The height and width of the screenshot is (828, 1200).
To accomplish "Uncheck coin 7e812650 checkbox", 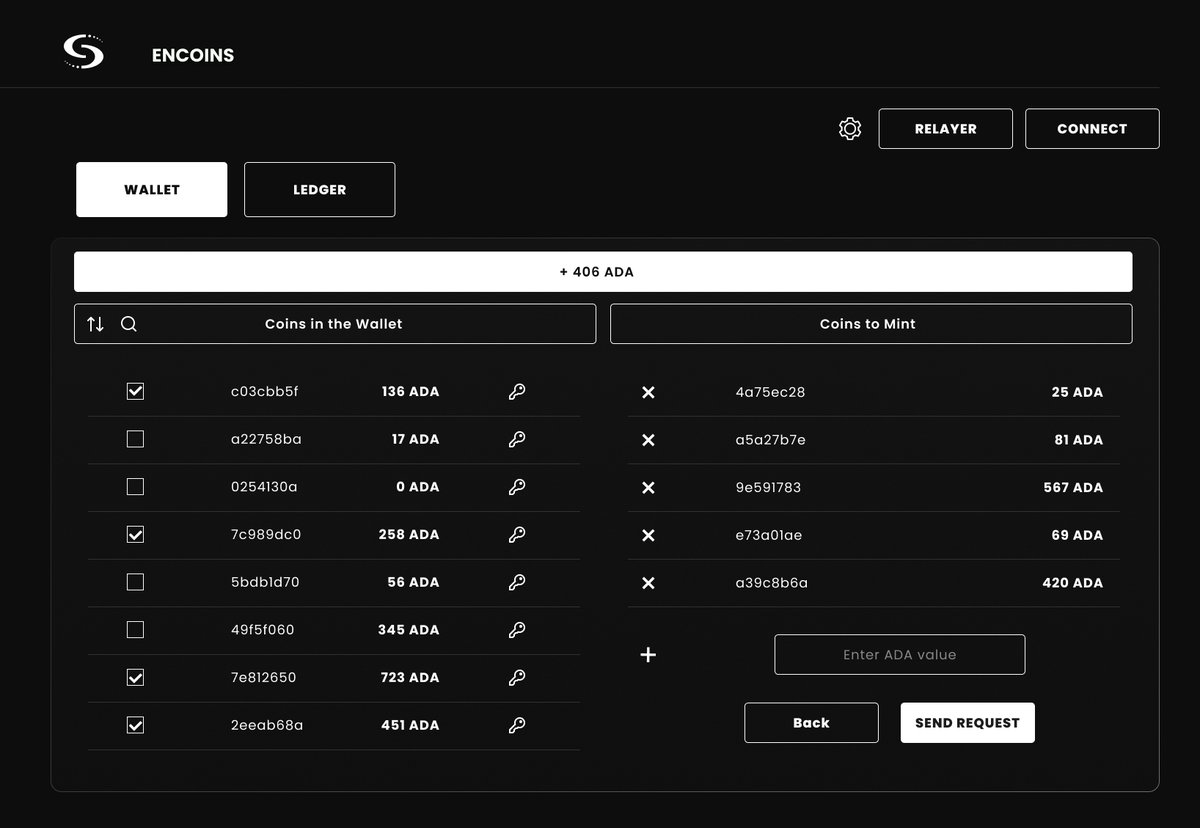I will [x=135, y=677].
